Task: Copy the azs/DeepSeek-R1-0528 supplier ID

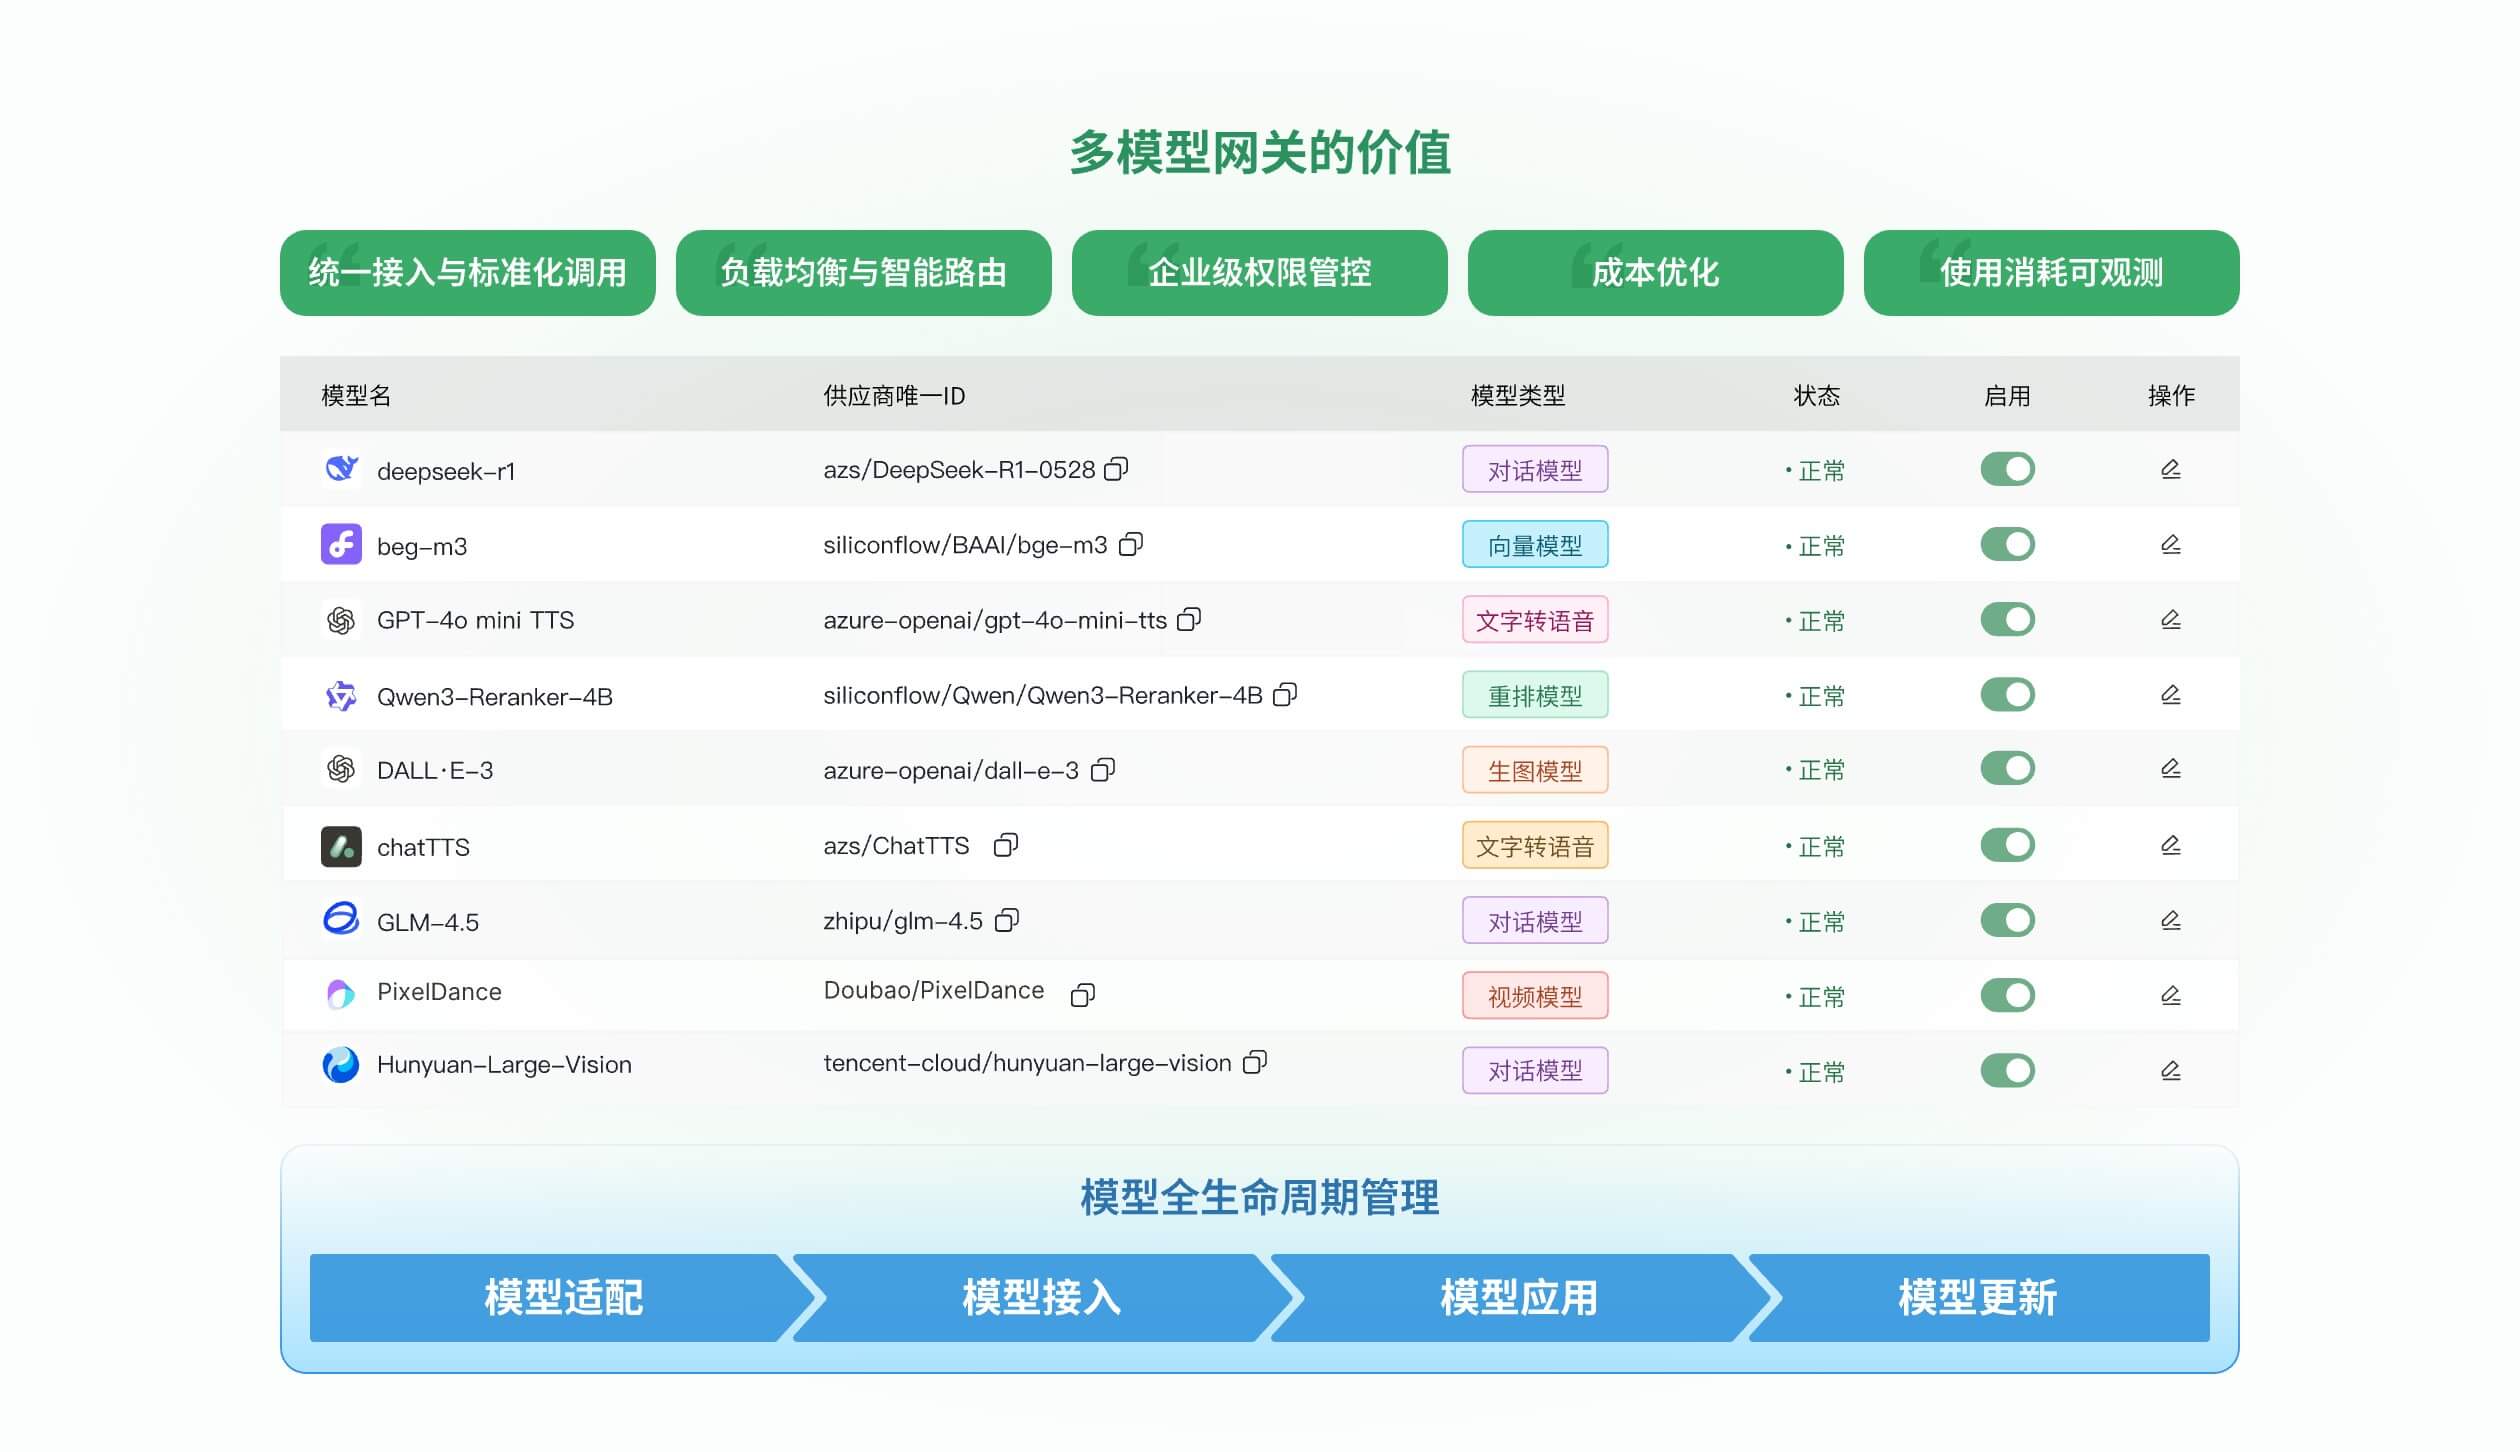Action: pyautogui.click(x=1116, y=469)
